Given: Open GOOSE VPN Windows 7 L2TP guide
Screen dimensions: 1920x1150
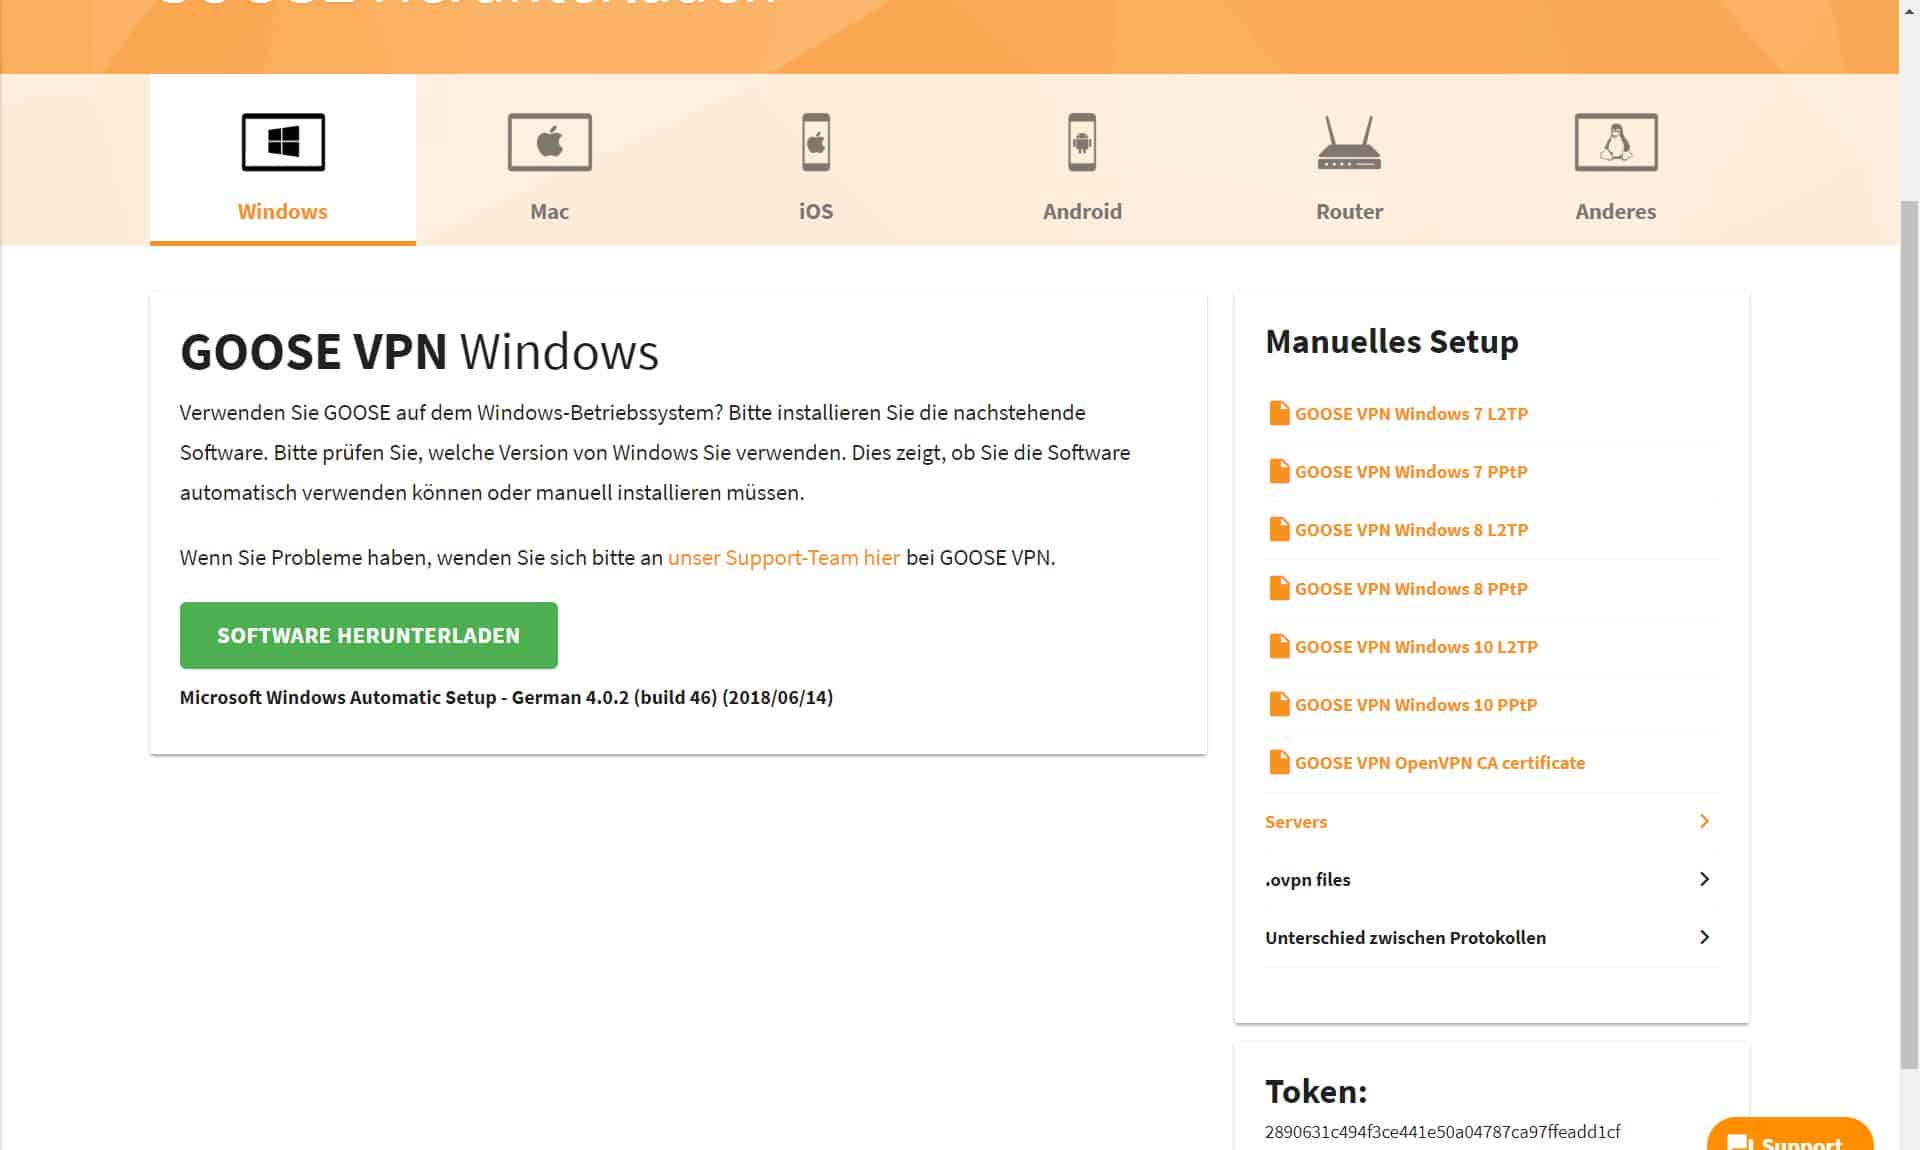Looking at the screenshot, I should pos(1411,414).
